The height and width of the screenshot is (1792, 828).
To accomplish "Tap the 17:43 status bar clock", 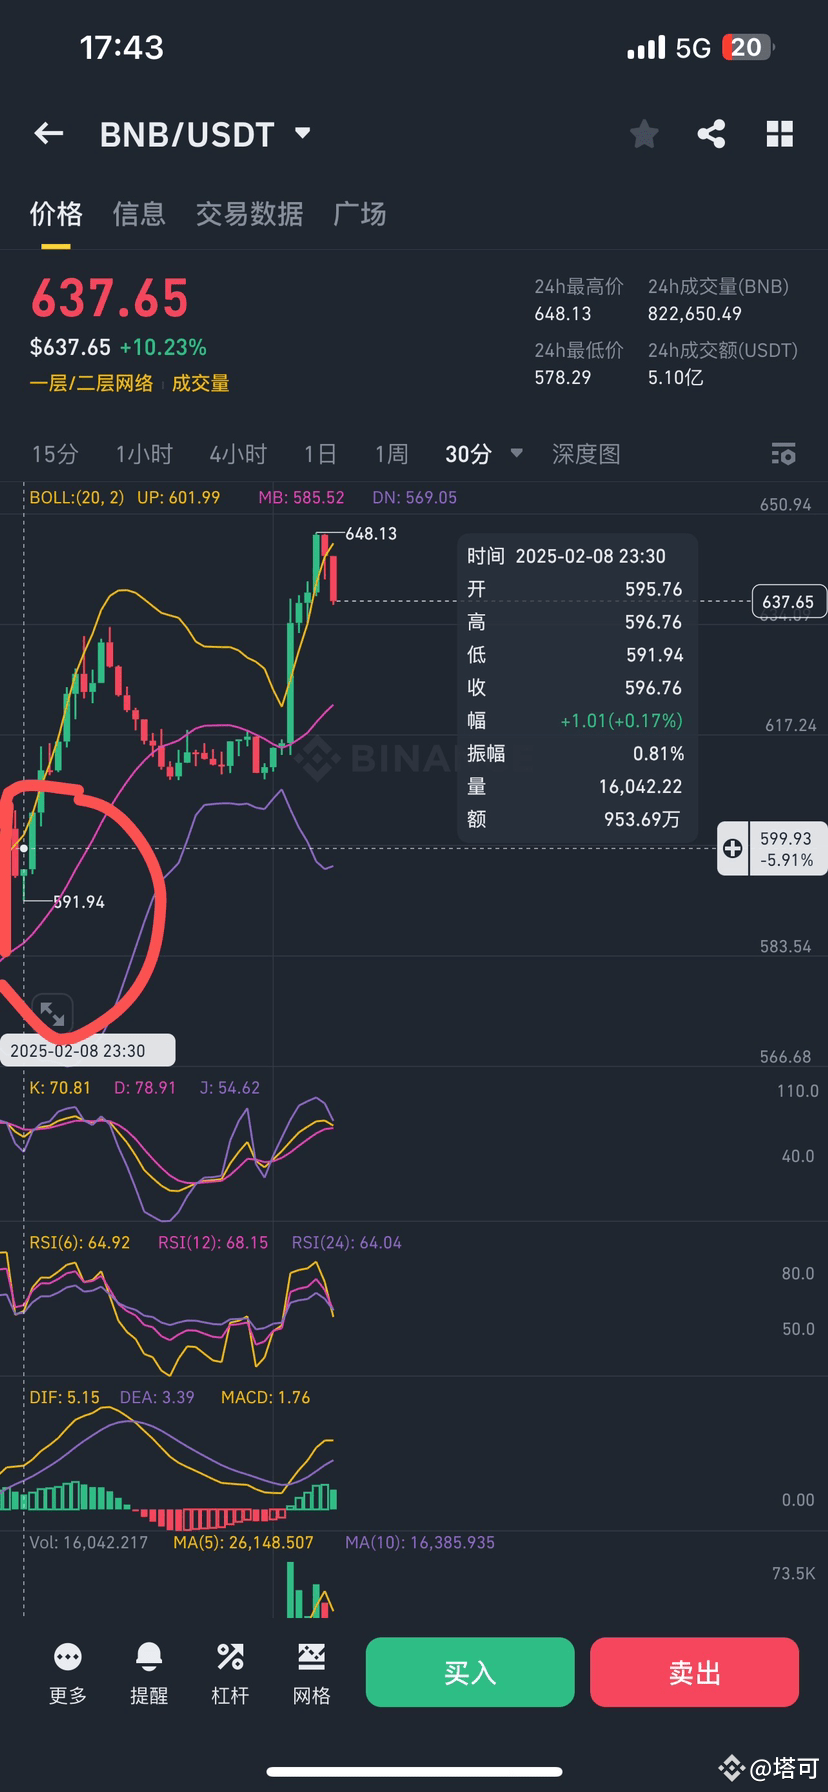I will point(121,47).
